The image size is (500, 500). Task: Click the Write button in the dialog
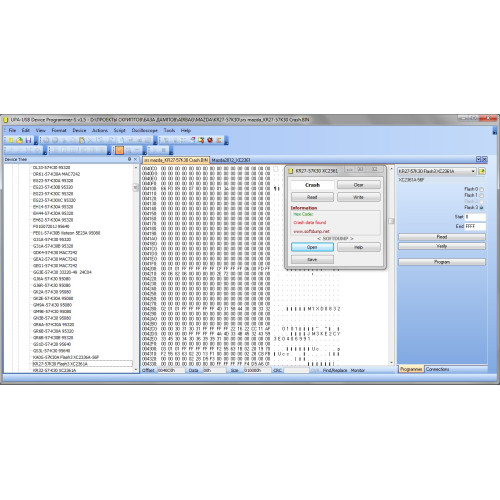point(359,197)
